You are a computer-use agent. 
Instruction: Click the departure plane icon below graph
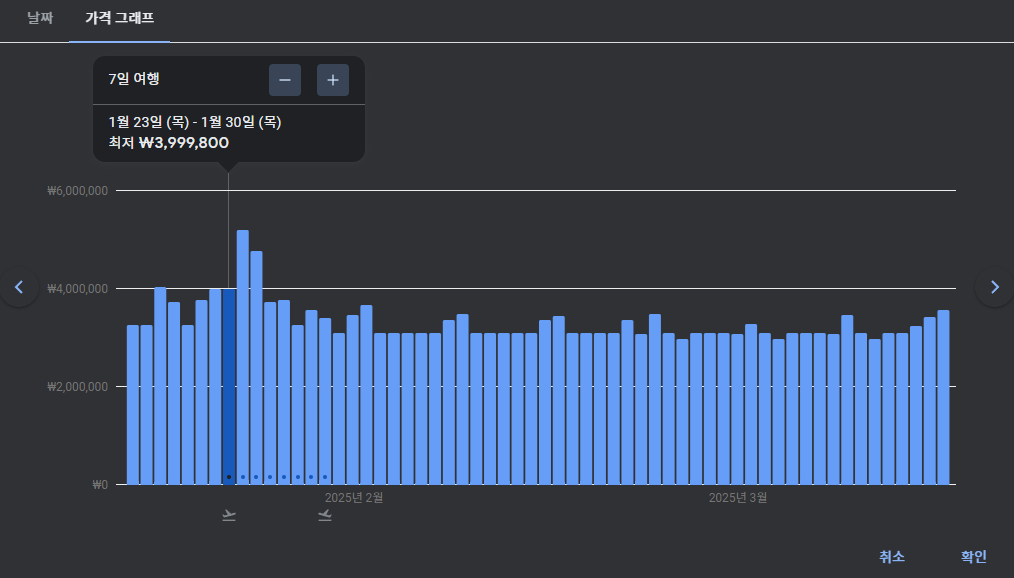pos(229,515)
